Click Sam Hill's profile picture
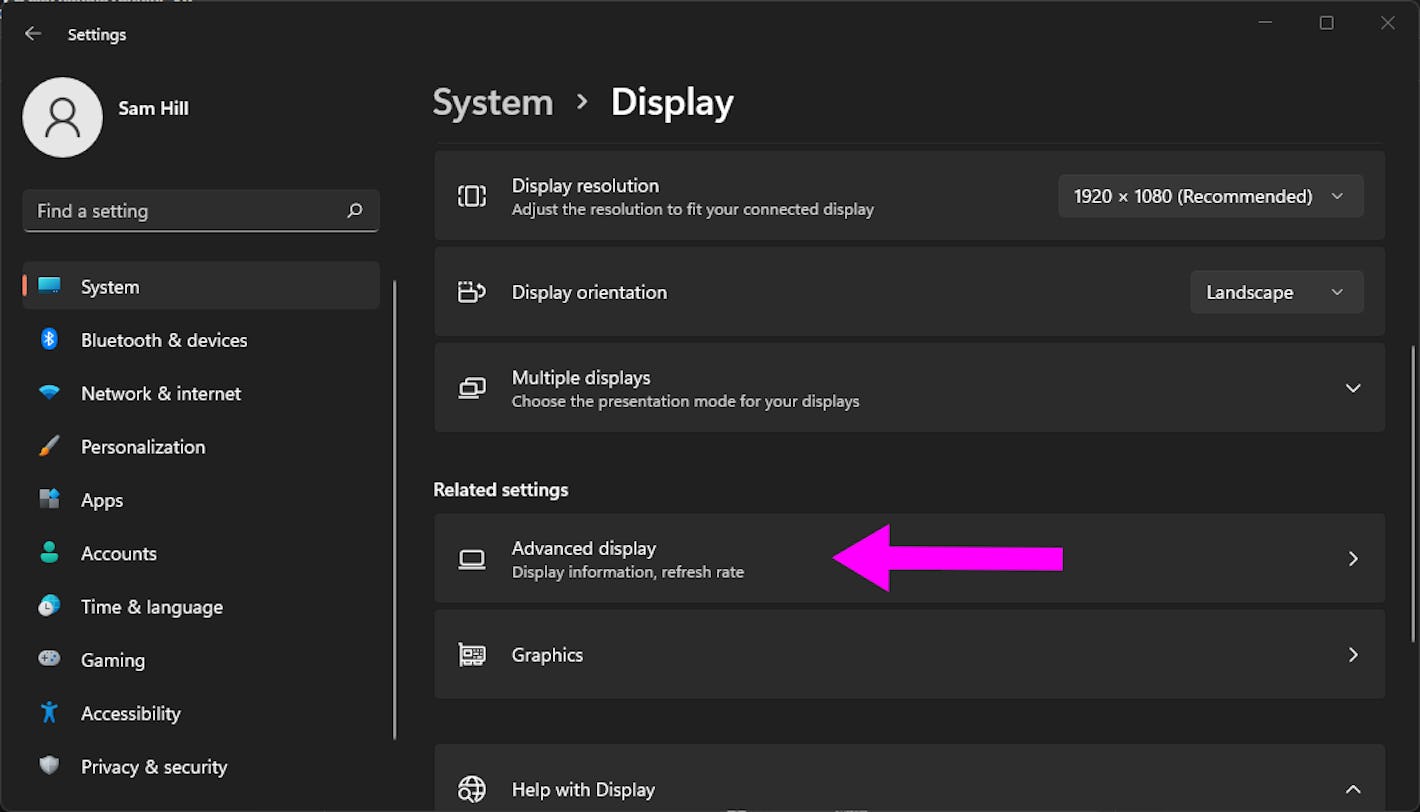The image size is (1420, 812). [62, 117]
